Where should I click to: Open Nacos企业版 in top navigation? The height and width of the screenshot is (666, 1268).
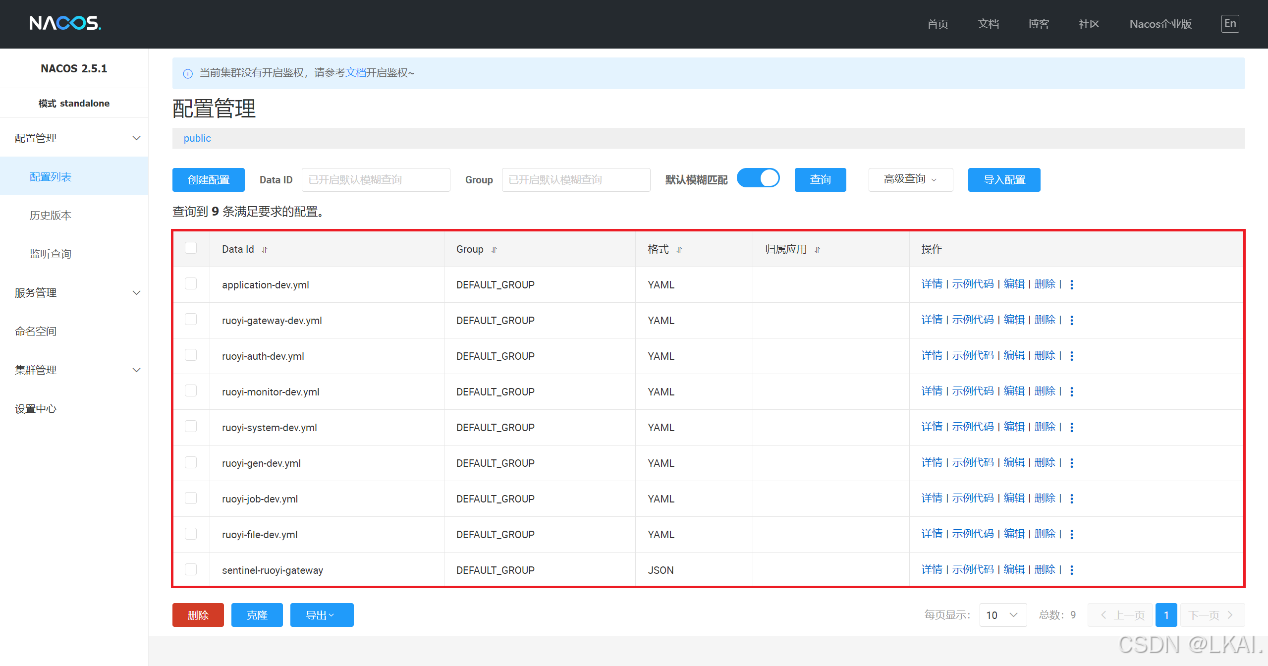[x=1161, y=24]
